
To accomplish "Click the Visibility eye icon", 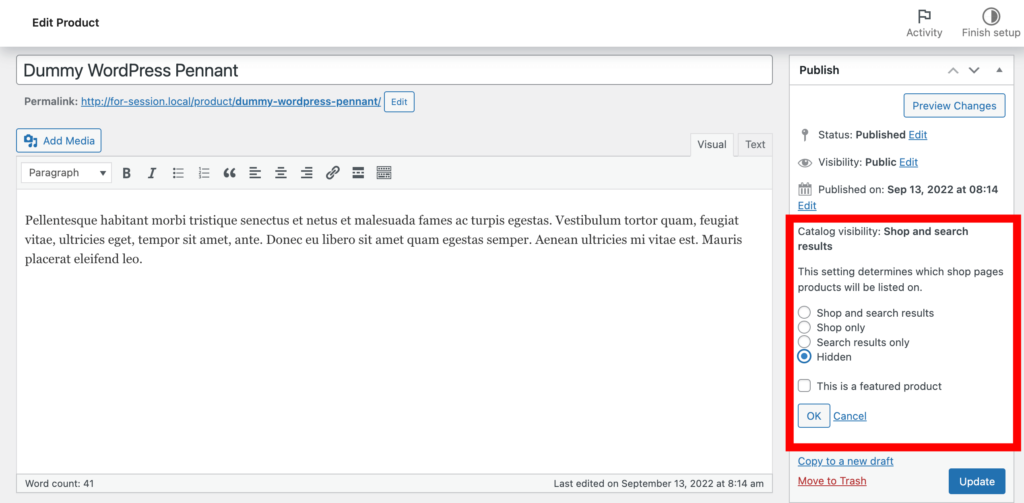I will 805,162.
